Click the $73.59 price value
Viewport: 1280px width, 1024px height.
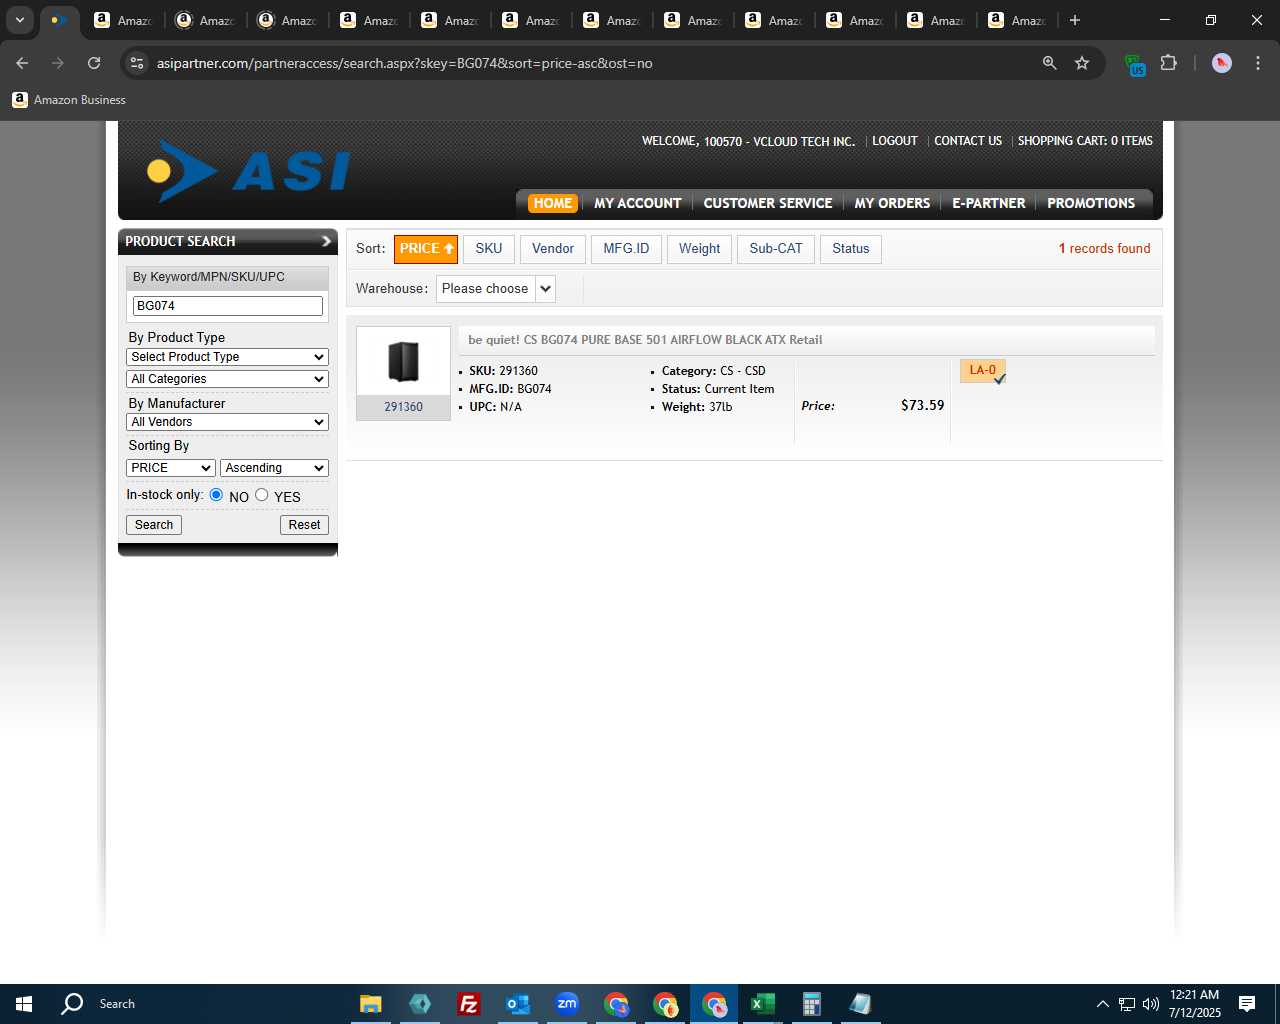[x=922, y=405]
